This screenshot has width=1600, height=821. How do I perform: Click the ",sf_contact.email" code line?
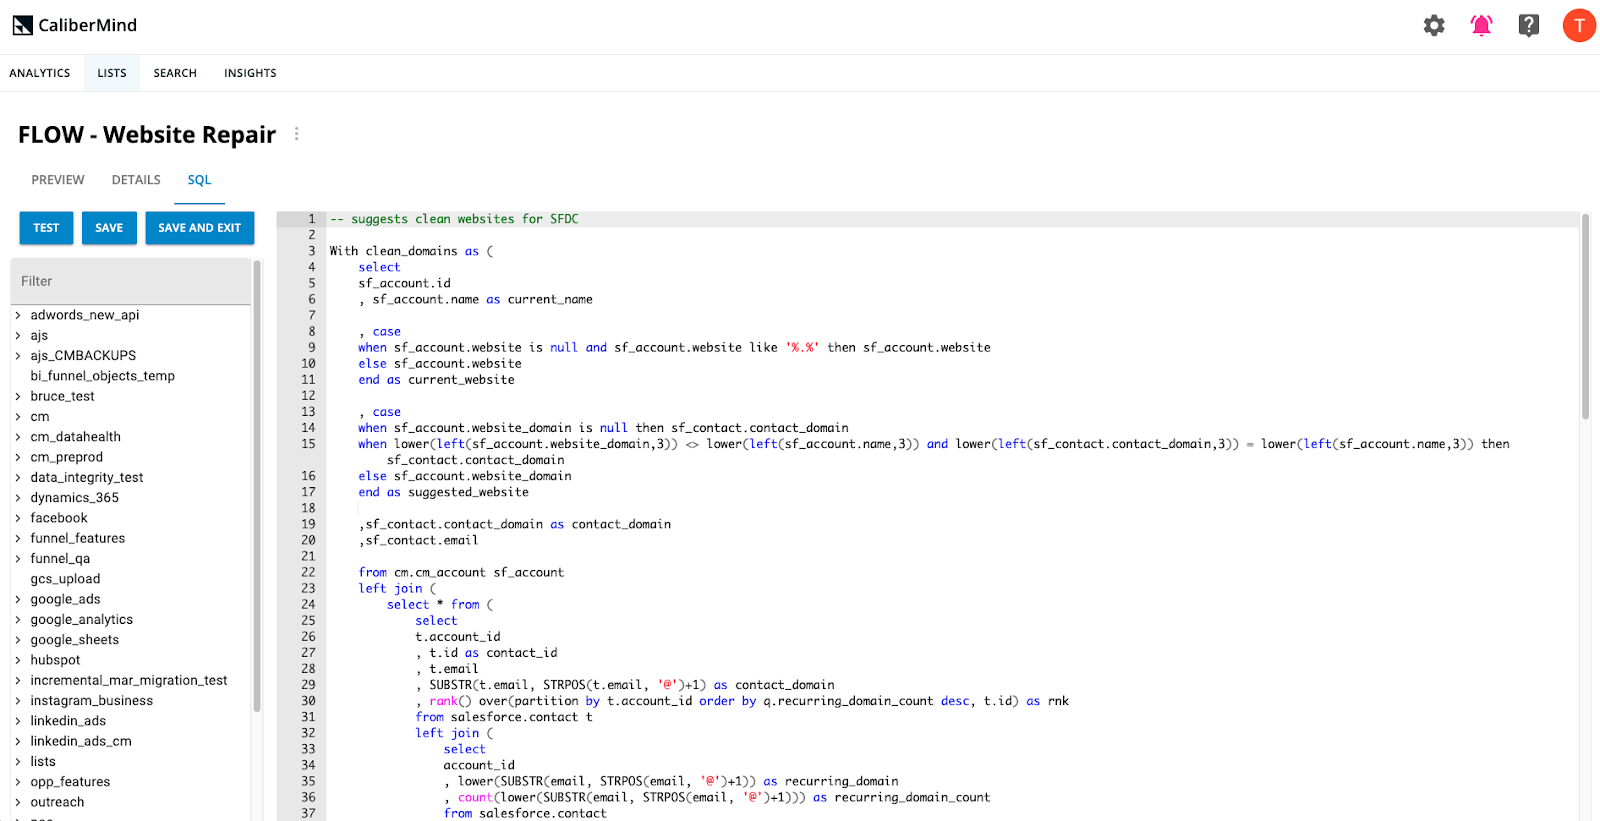[418, 541]
